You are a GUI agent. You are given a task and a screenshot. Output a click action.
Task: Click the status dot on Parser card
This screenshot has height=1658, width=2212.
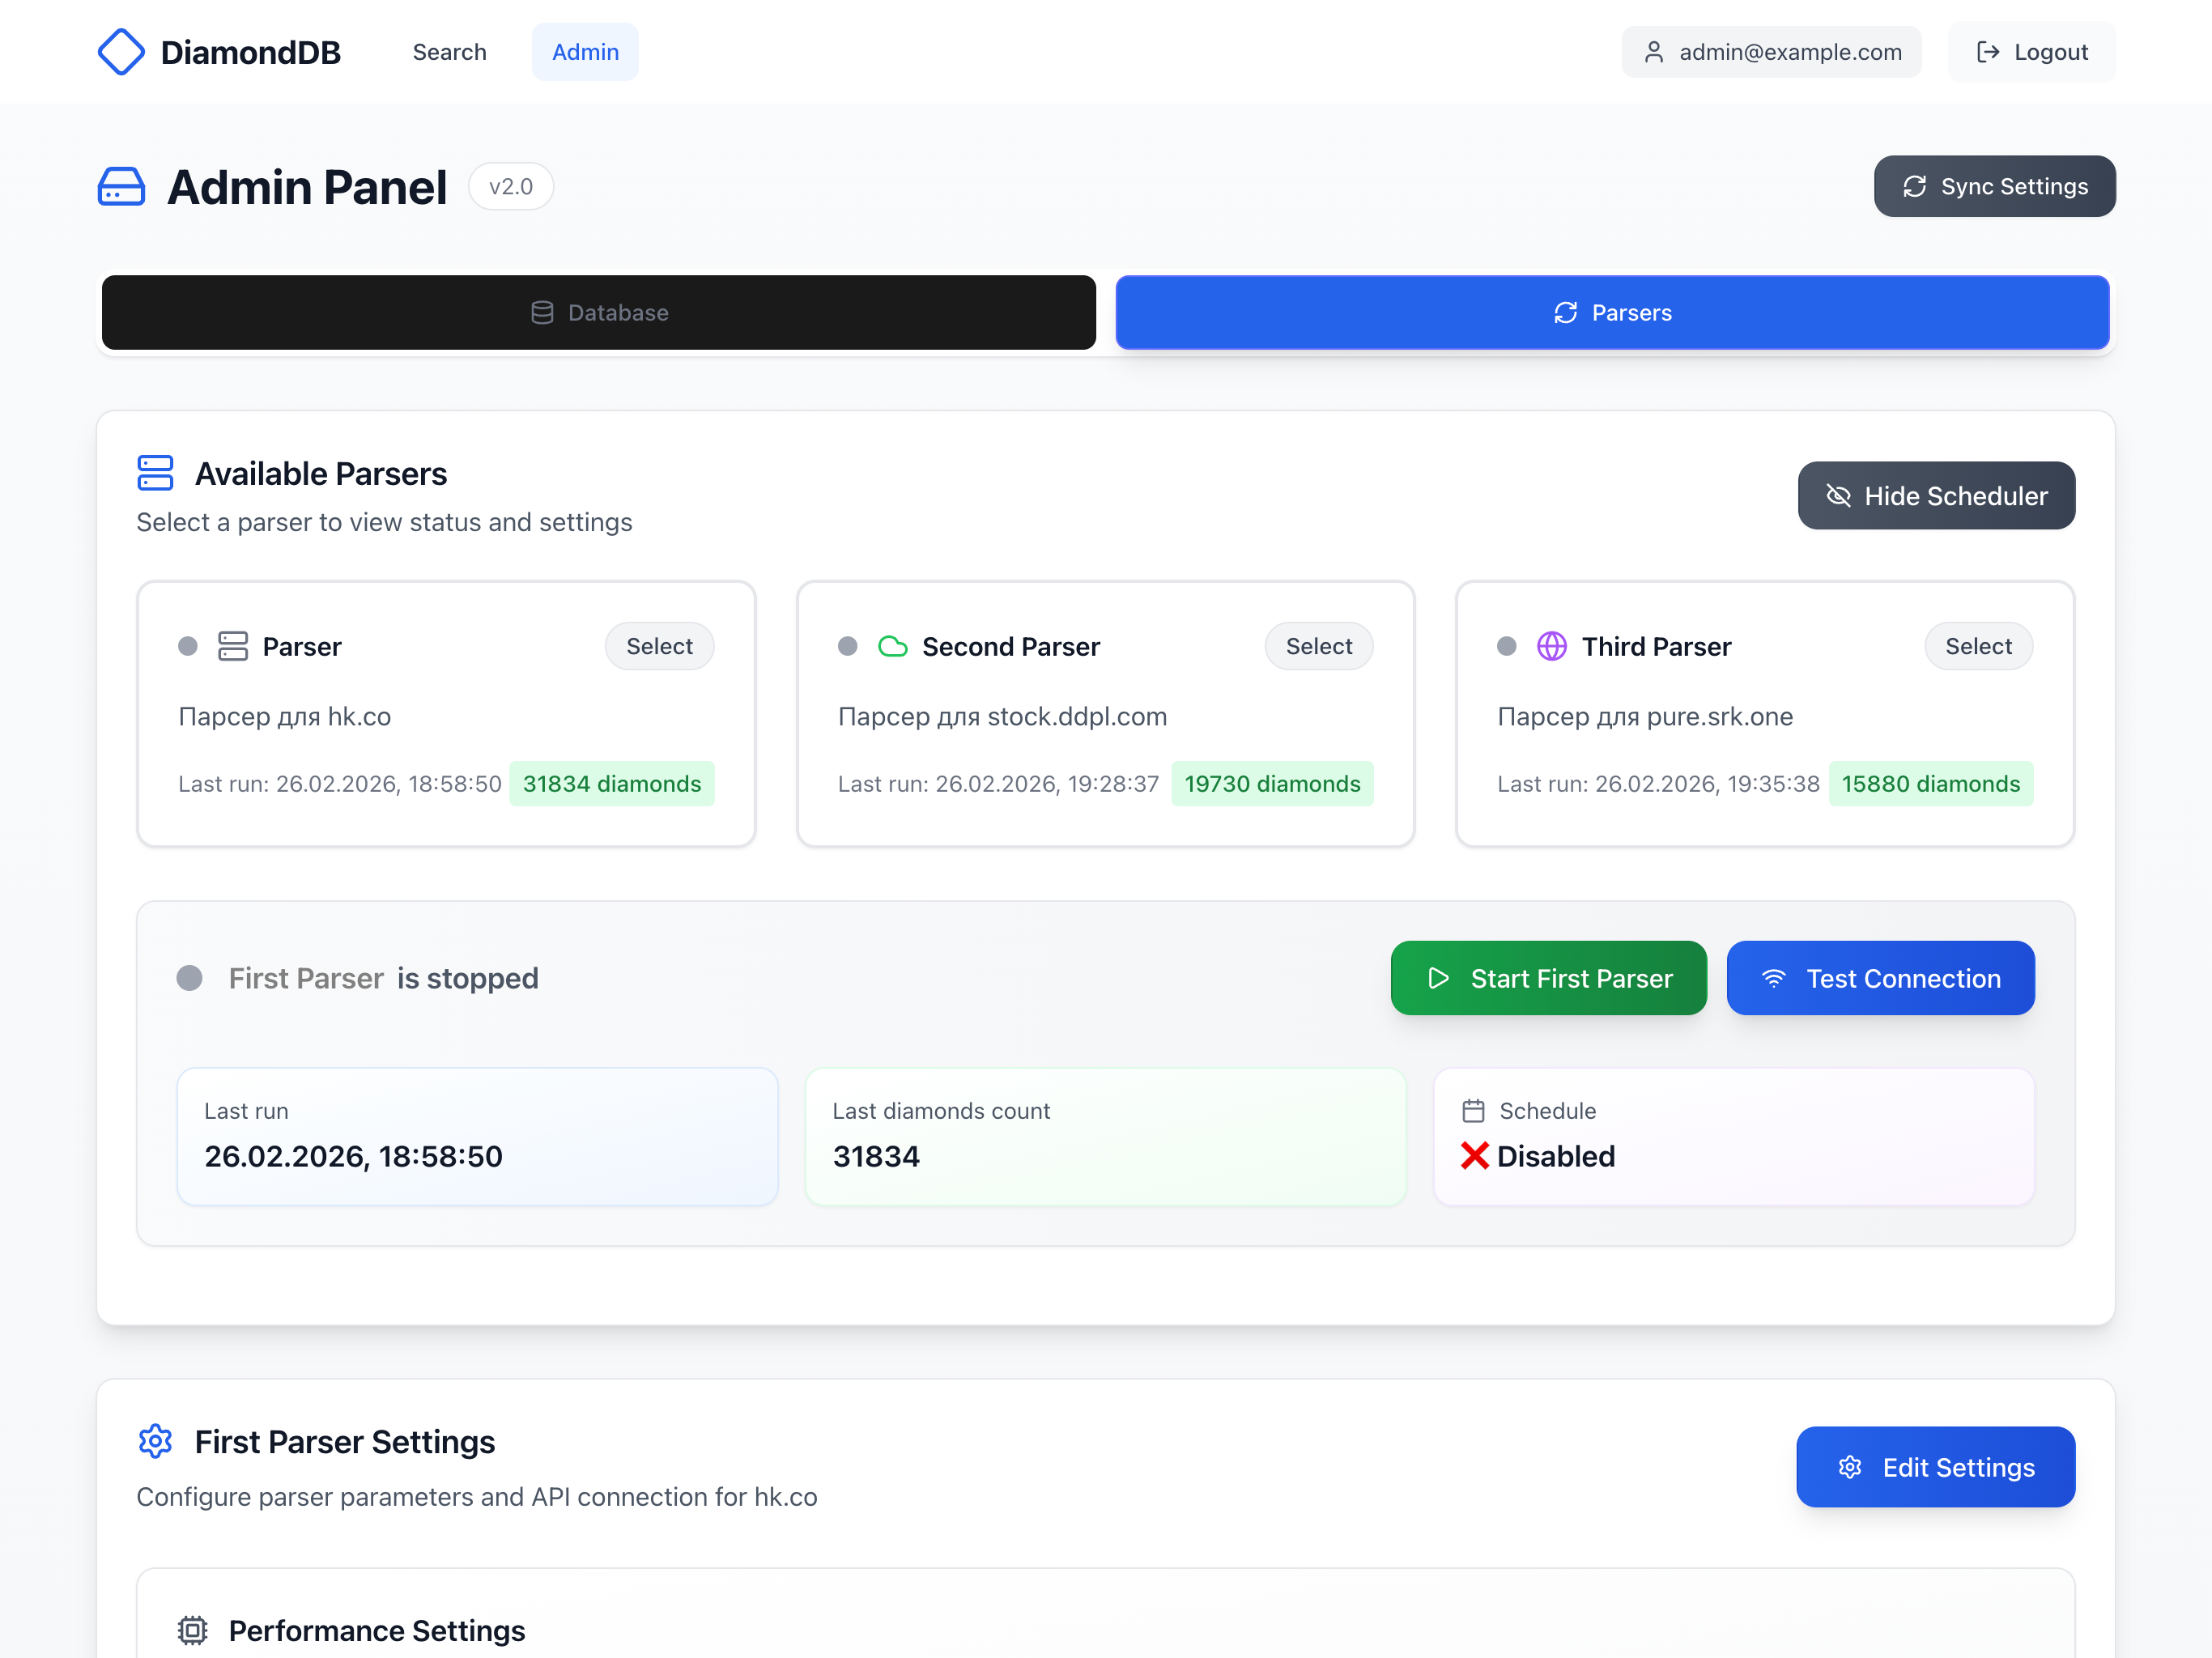(x=188, y=647)
